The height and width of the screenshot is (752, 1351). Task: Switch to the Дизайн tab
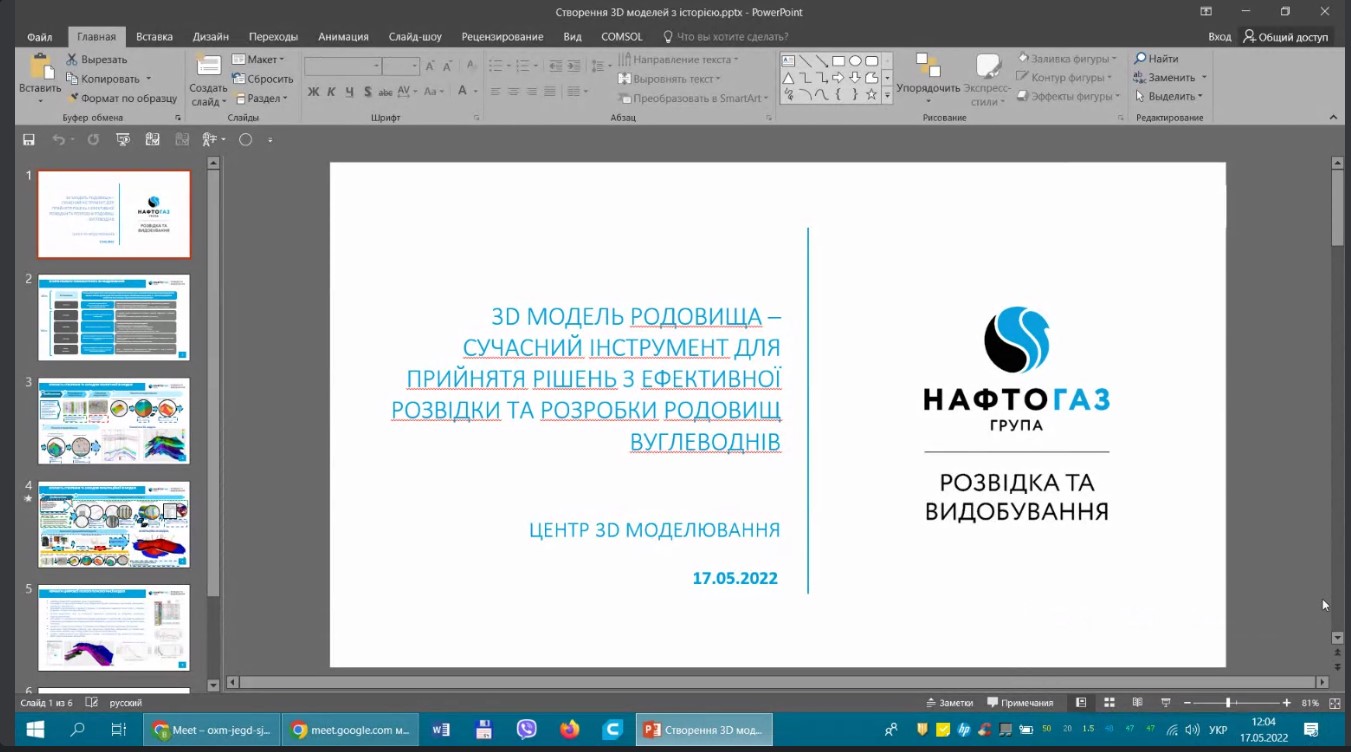pyautogui.click(x=210, y=36)
